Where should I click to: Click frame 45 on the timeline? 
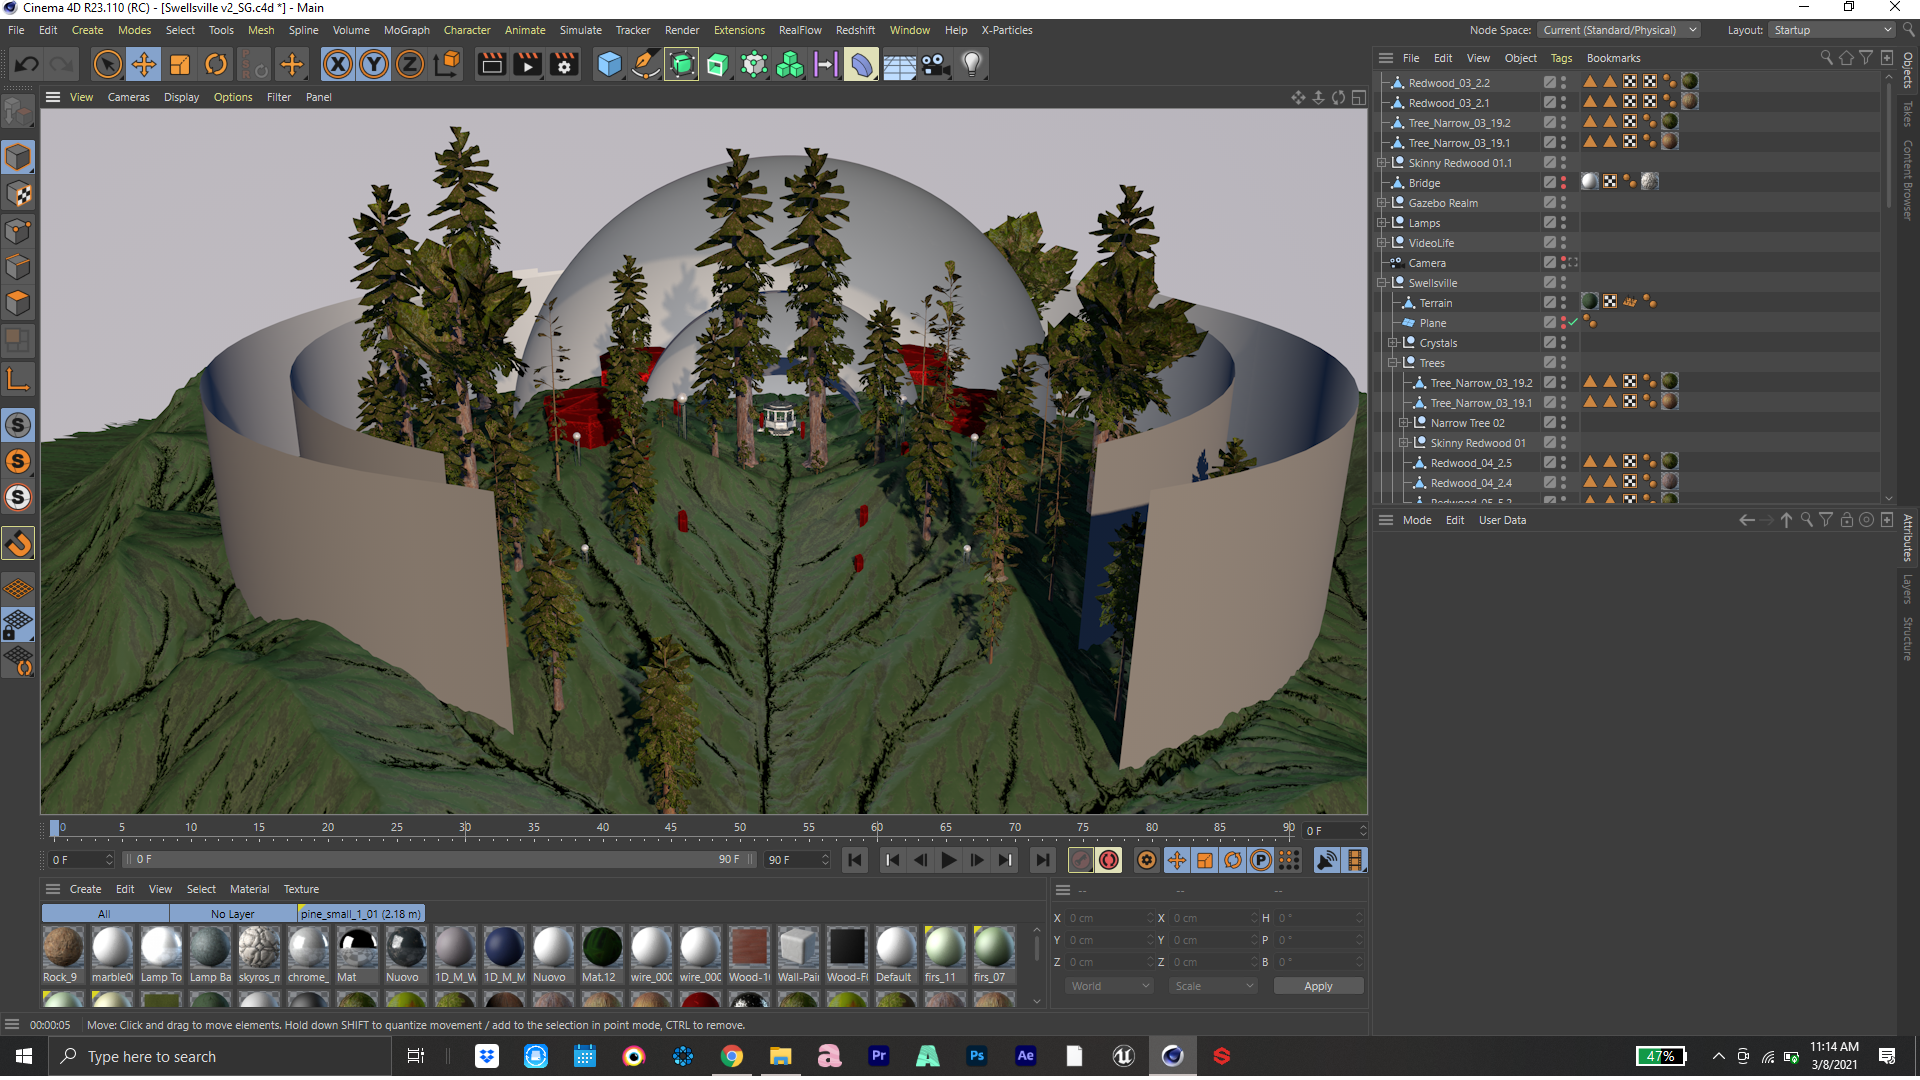671,830
